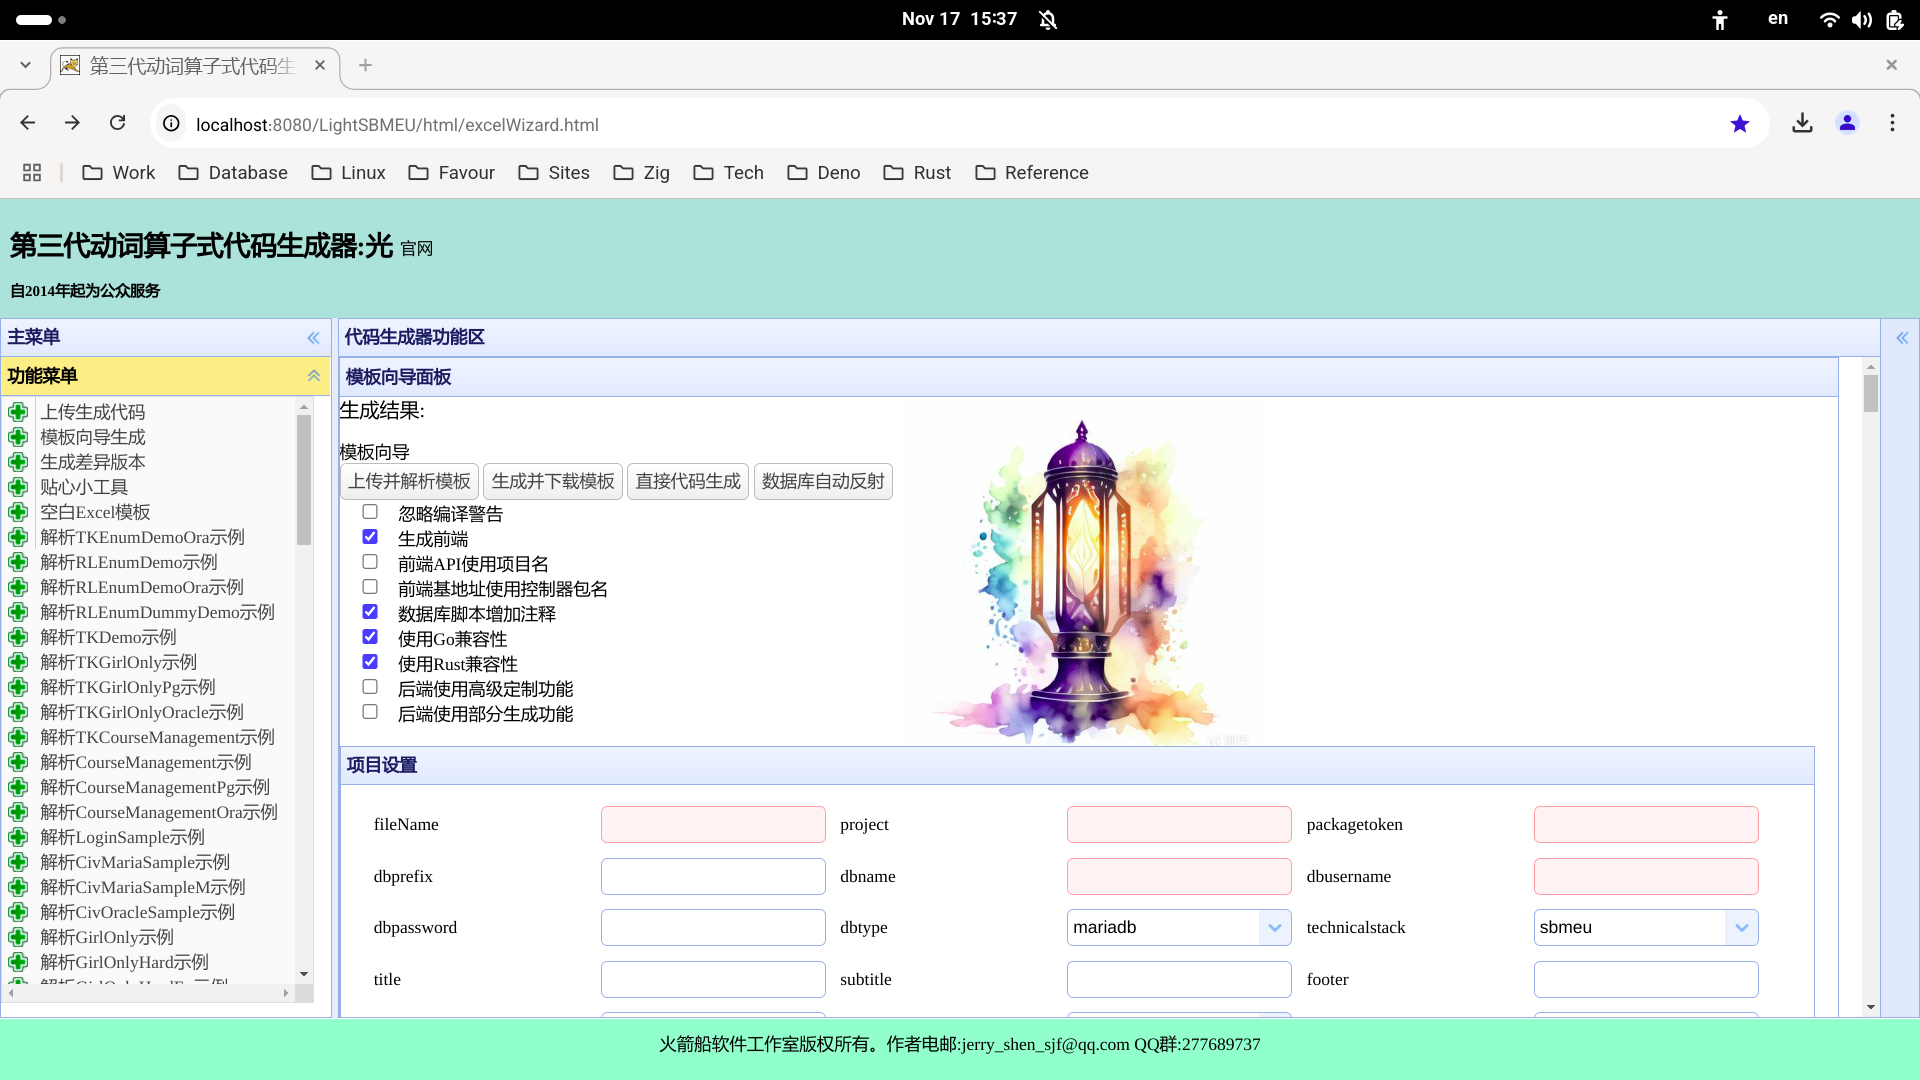Open browser downloads icon

1802,123
